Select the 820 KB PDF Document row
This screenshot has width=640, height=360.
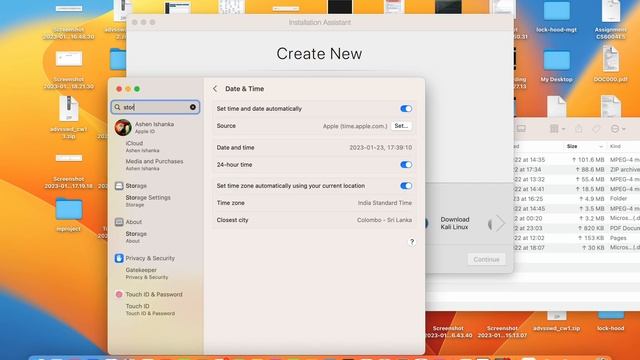click(x=576, y=228)
